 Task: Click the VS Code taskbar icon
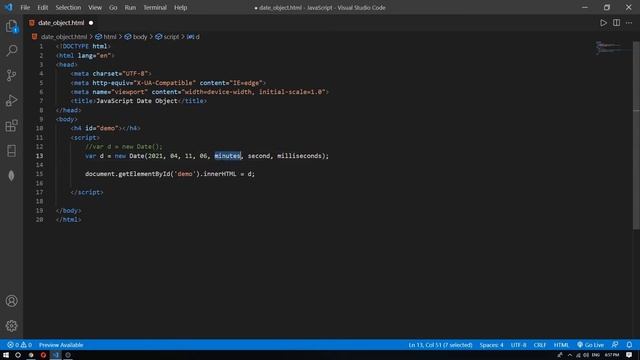[x=56, y=355]
